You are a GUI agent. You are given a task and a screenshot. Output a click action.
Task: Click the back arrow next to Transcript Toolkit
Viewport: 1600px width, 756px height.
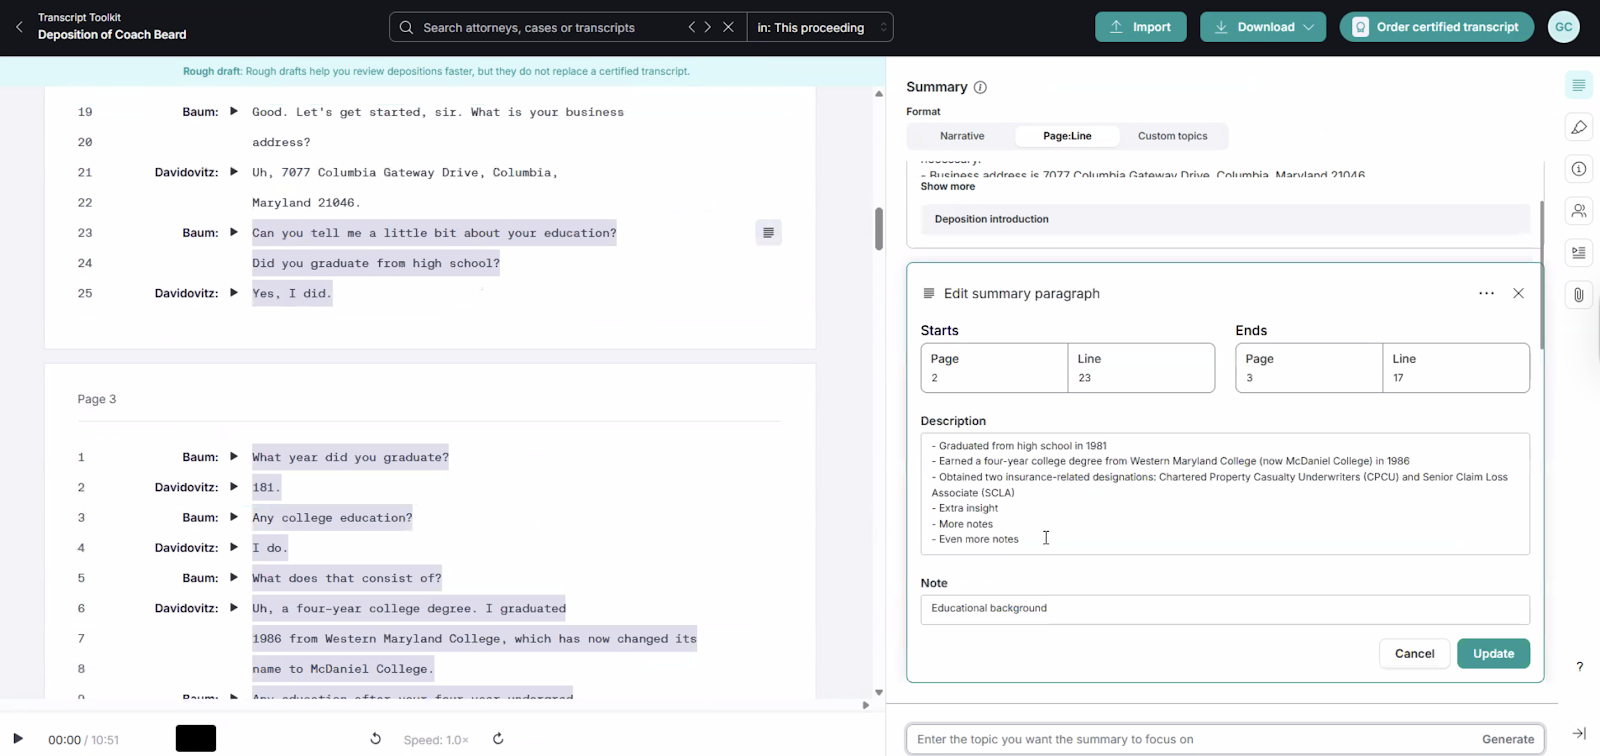pos(19,27)
